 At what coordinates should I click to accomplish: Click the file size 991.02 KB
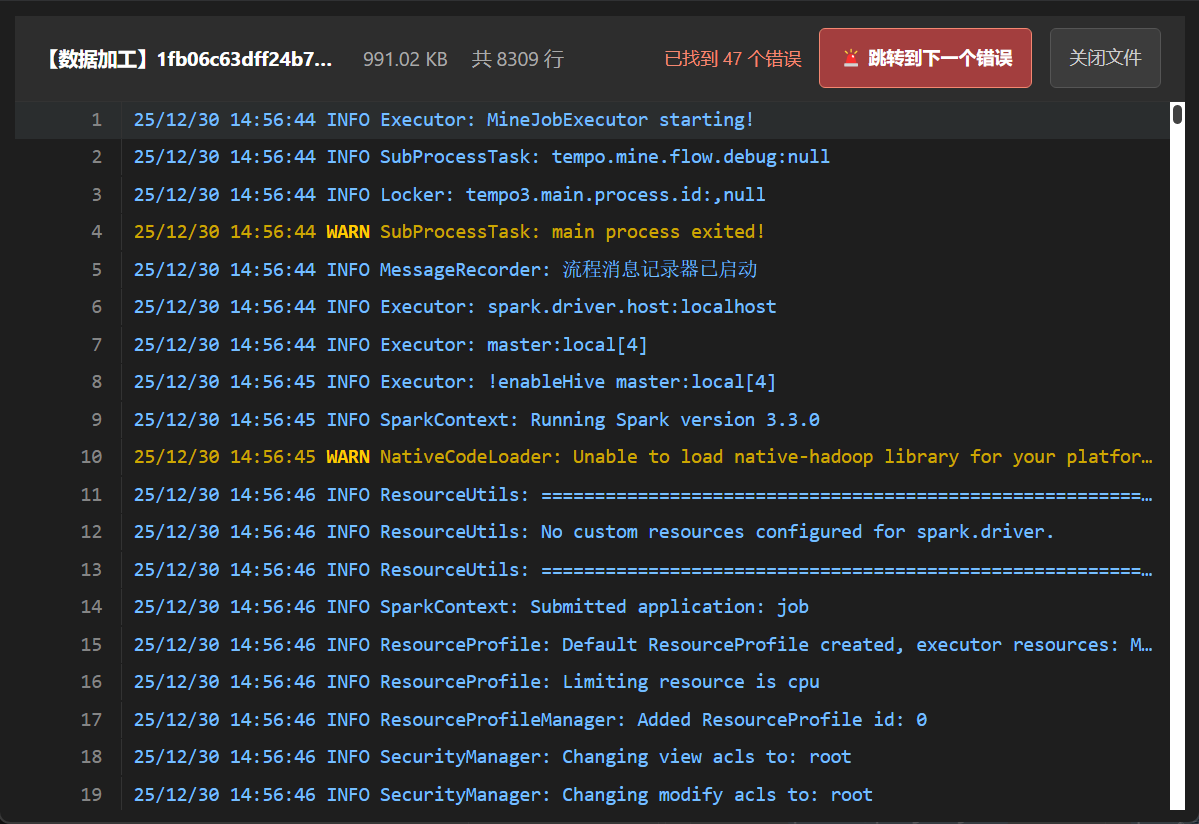(x=405, y=59)
